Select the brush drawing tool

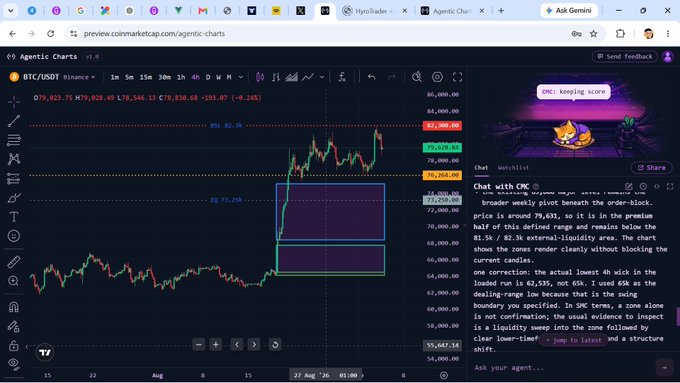tap(14, 198)
